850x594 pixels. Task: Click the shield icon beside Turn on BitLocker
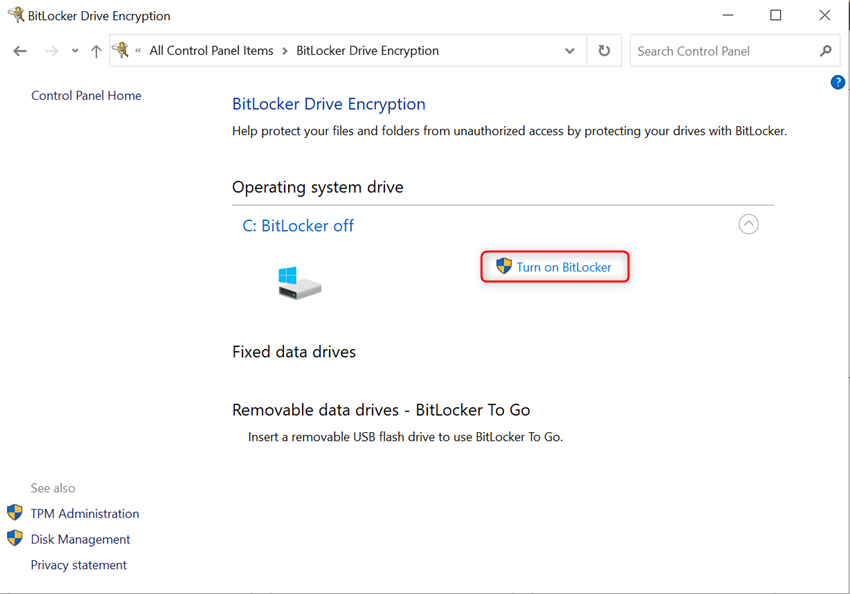pos(504,266)
